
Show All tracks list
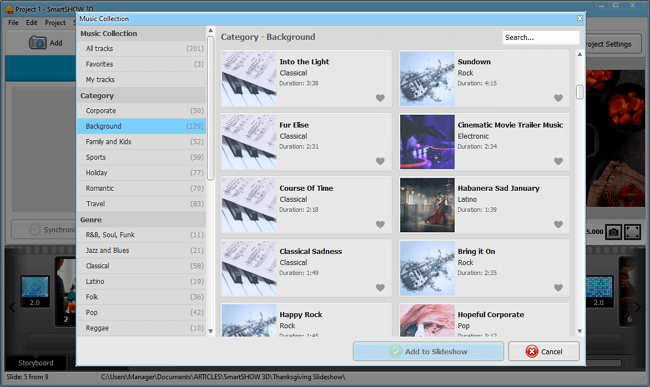click(141, 48)
